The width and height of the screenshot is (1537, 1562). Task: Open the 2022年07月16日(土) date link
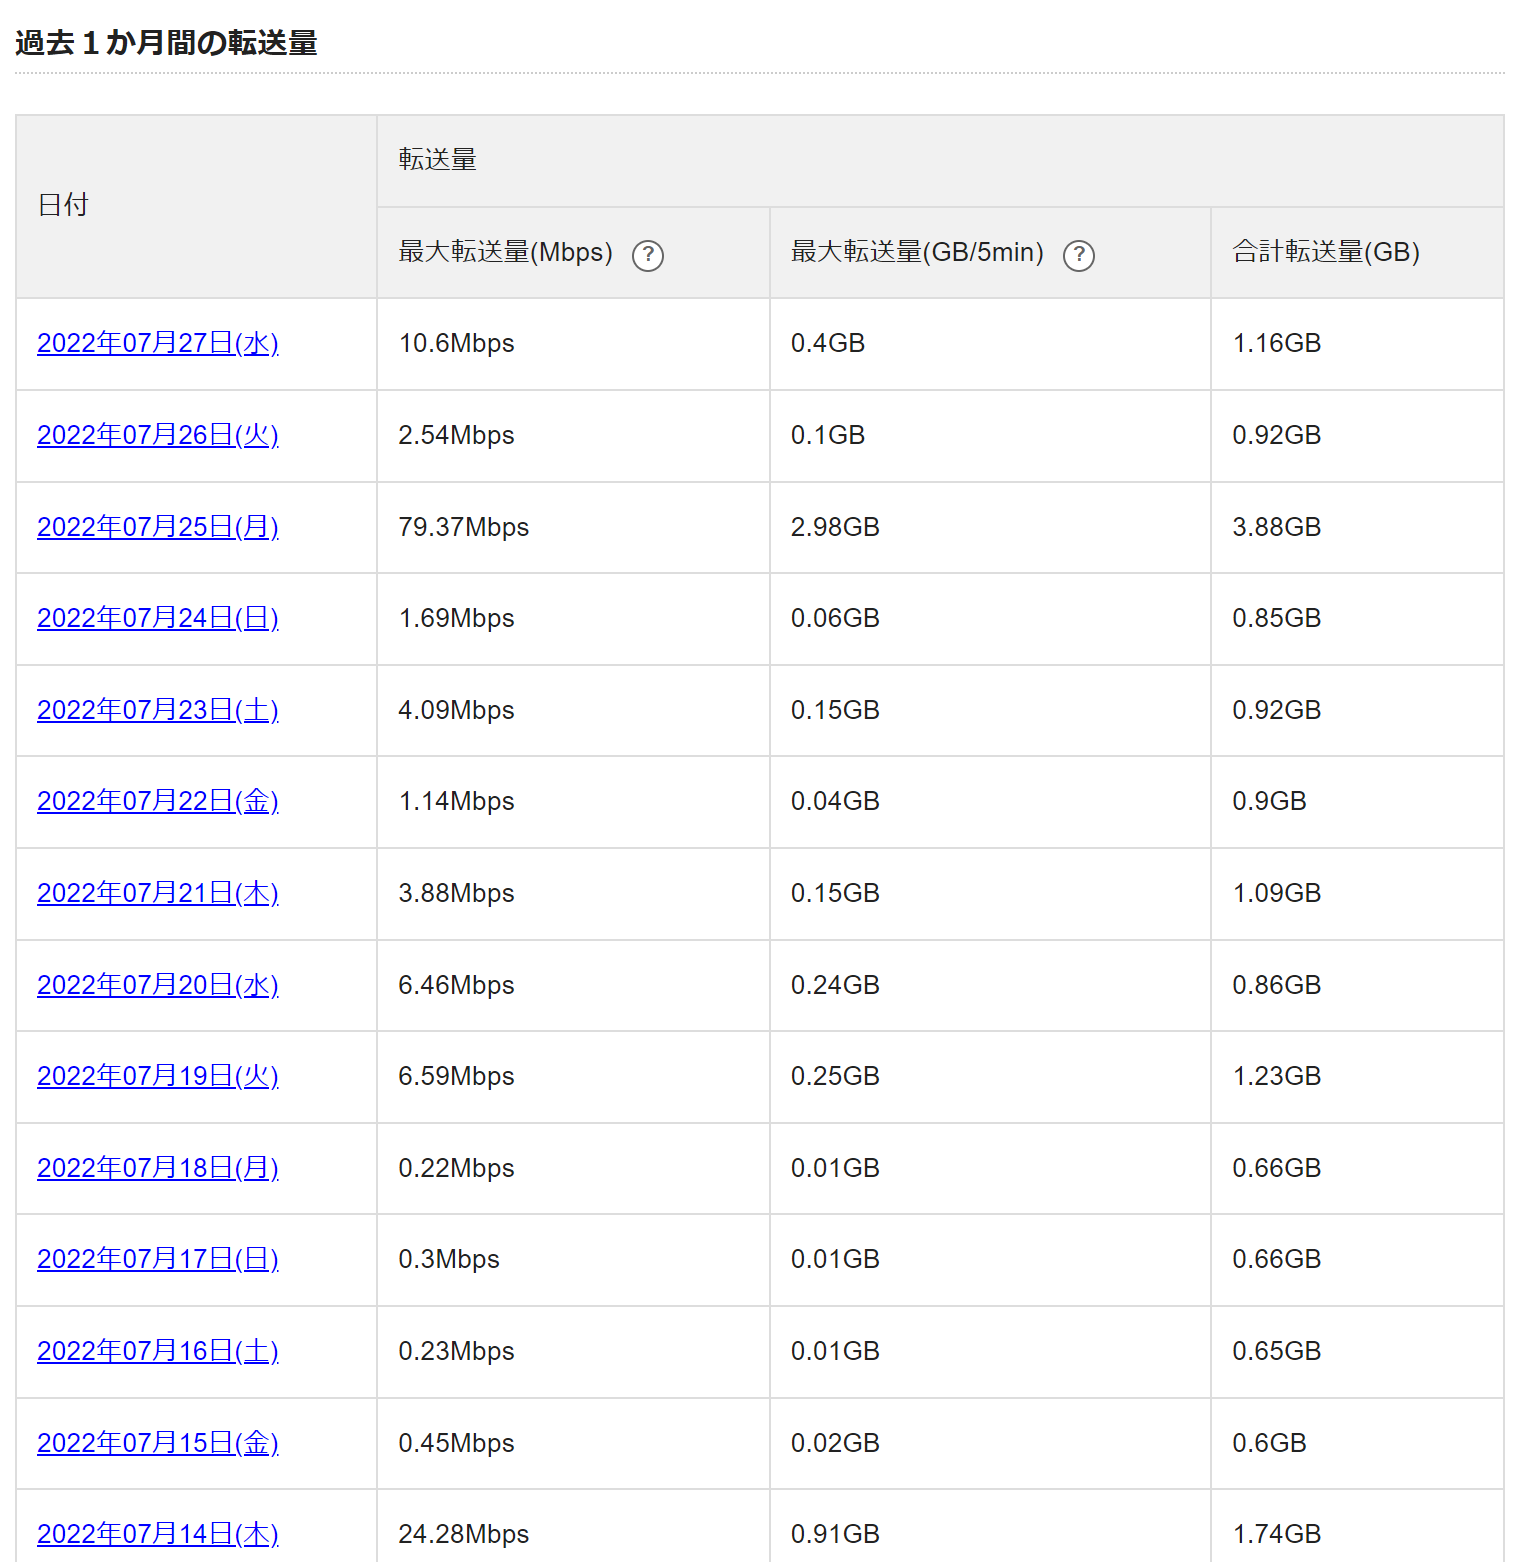tap(158, 1351)
